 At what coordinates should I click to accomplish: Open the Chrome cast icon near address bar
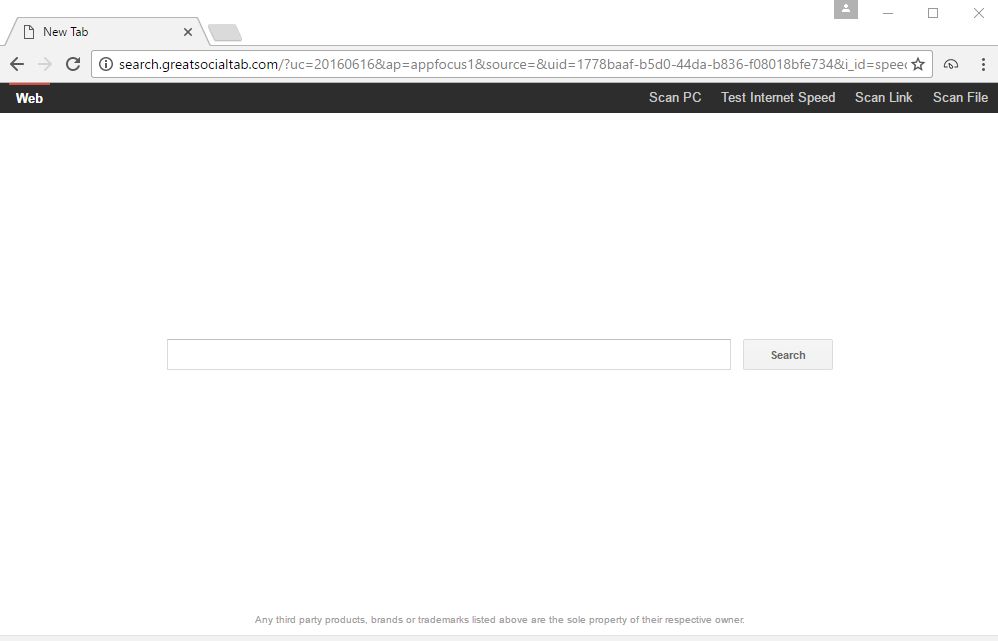[x=950, y=63]
